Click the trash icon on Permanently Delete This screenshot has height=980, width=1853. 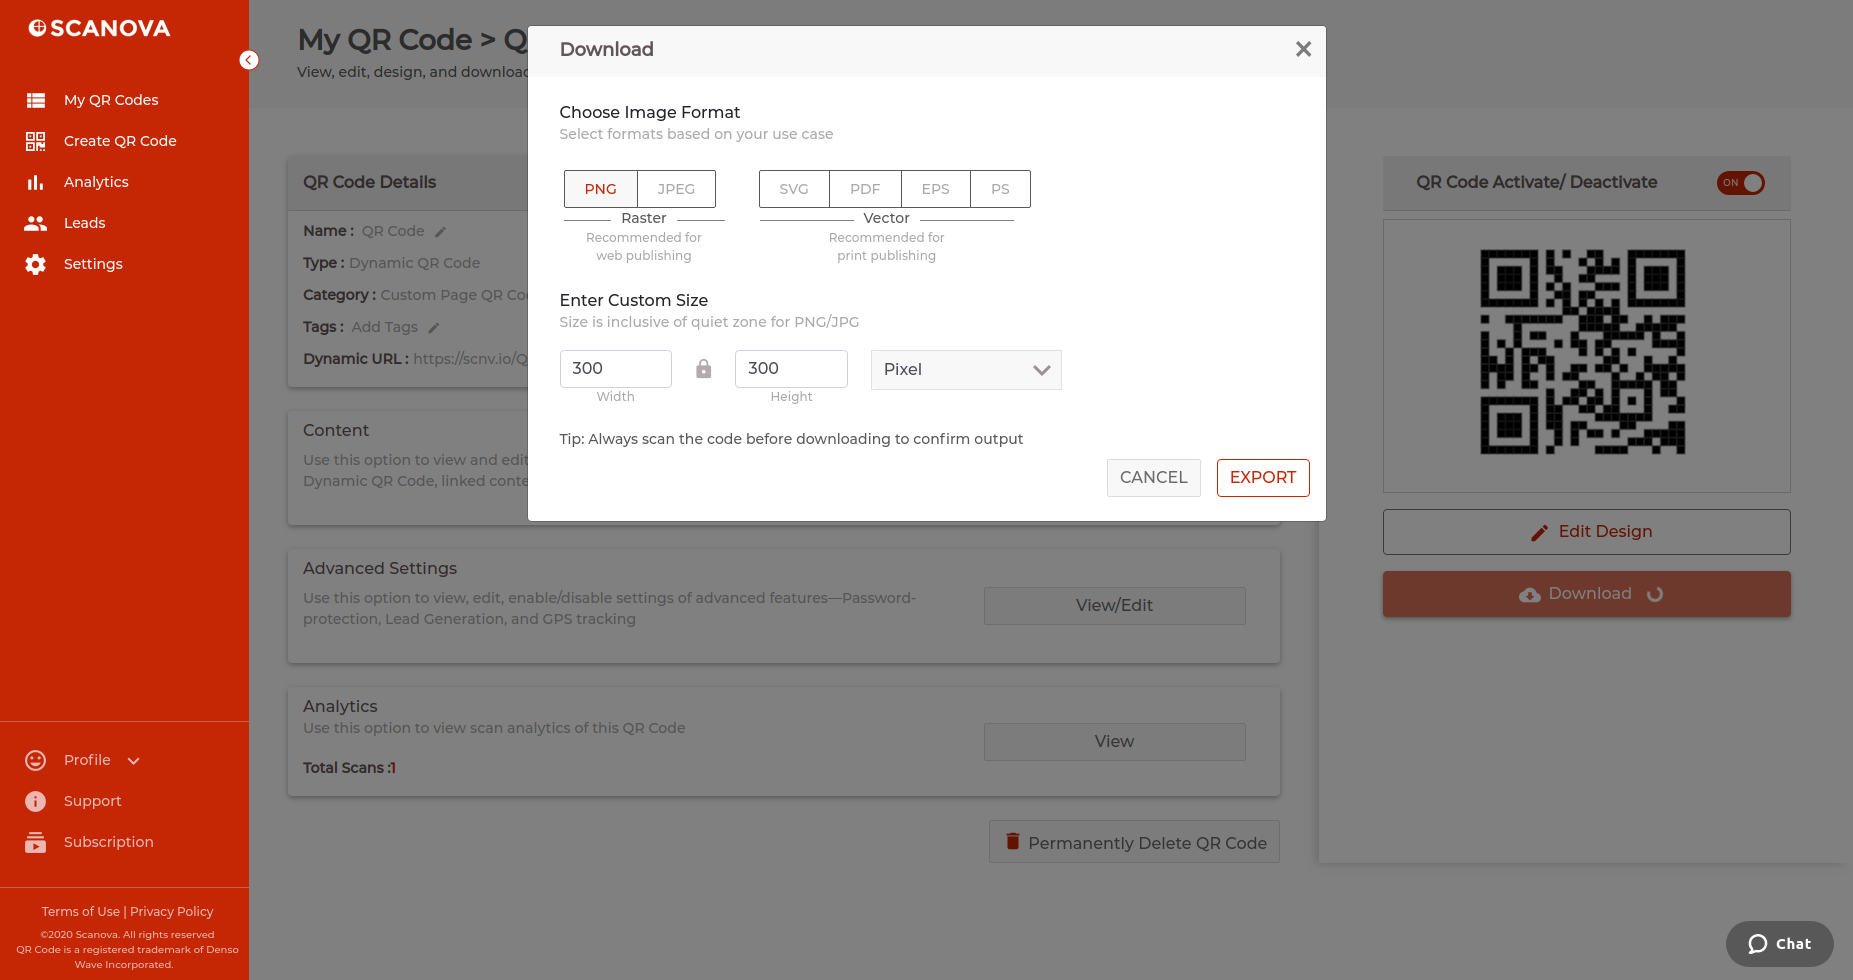point(1013,841)
